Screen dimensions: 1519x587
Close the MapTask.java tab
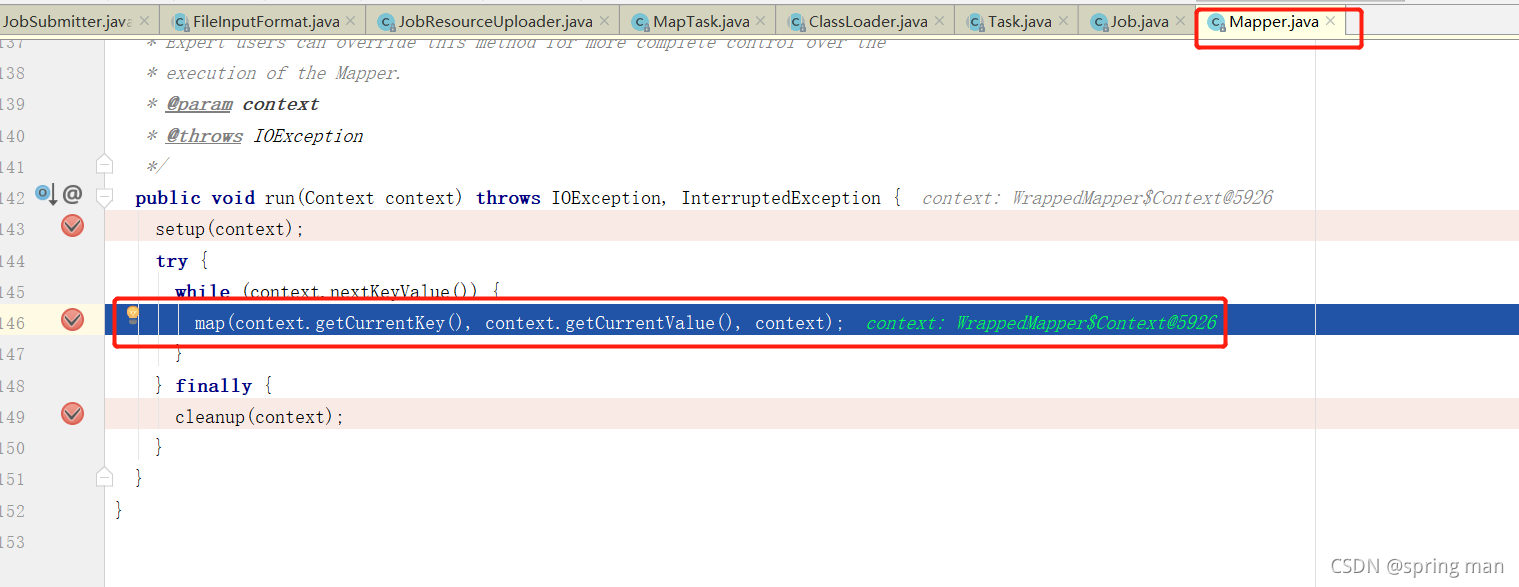pyautogui.click(x=761, y=21)
